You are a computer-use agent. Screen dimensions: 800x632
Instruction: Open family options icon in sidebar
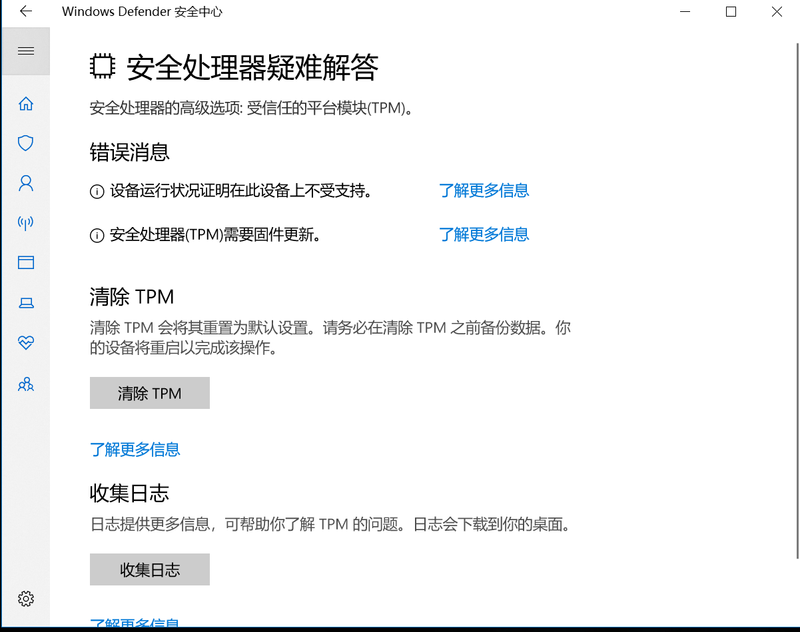click(x=26, y=384)
